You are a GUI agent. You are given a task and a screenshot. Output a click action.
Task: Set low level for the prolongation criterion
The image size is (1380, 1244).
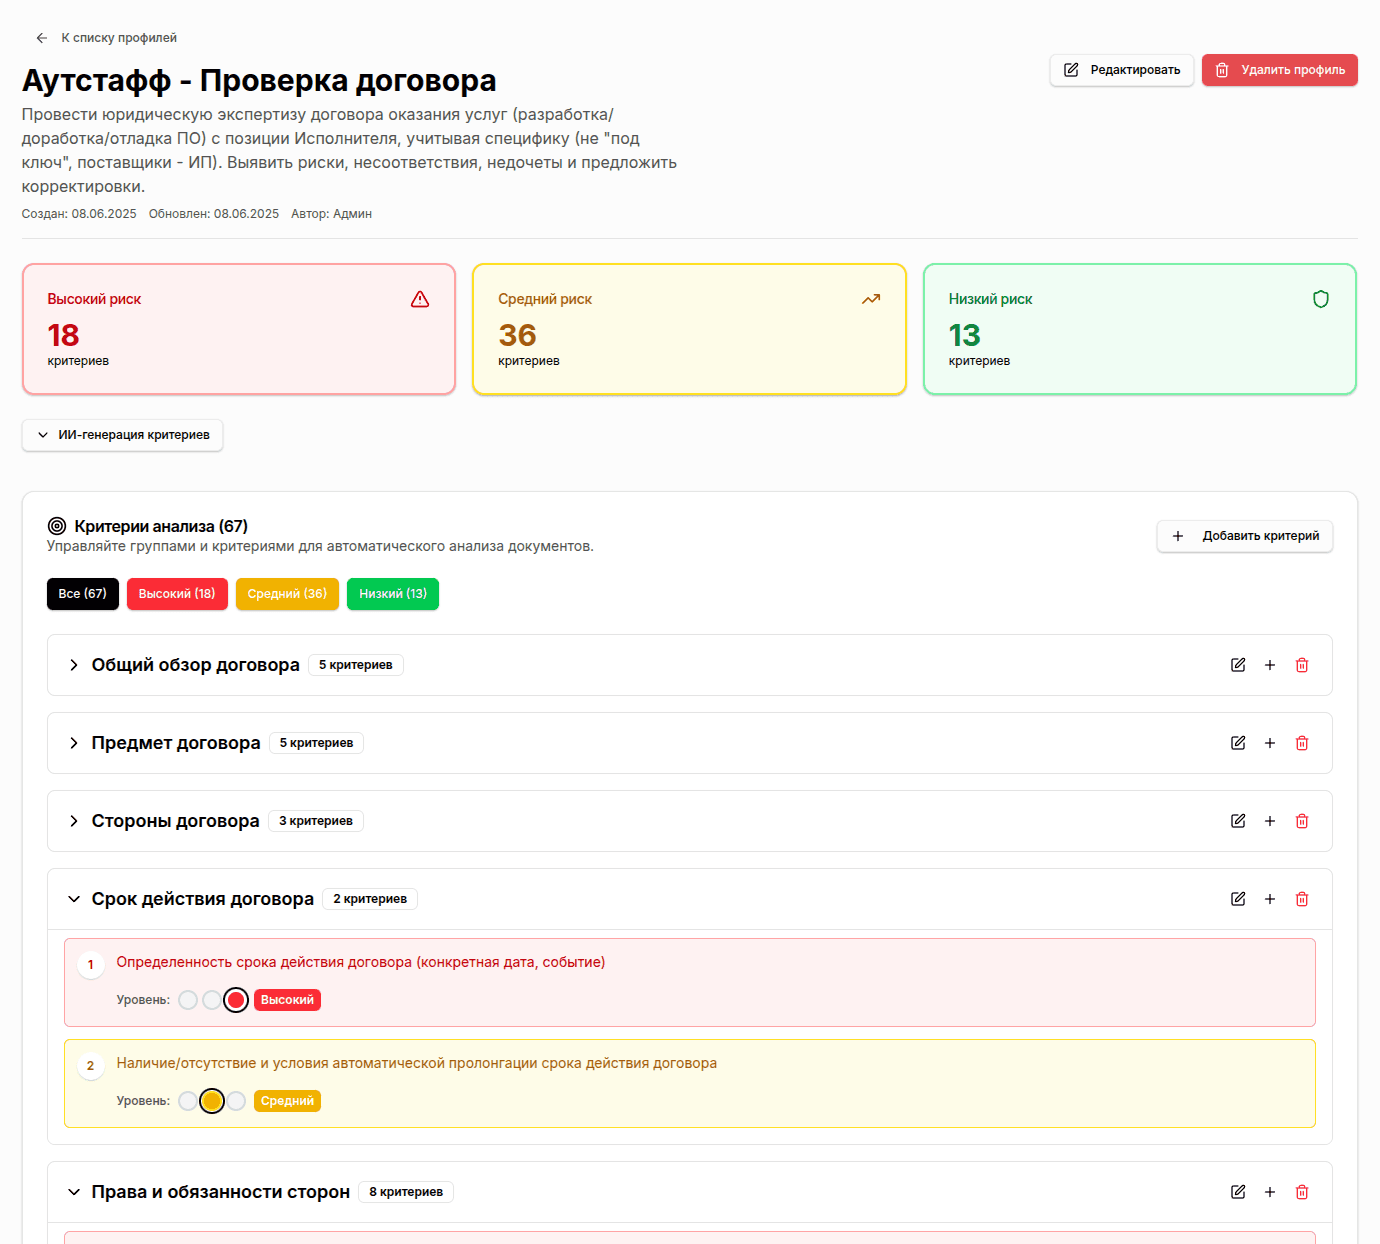tap(188, 1101)
